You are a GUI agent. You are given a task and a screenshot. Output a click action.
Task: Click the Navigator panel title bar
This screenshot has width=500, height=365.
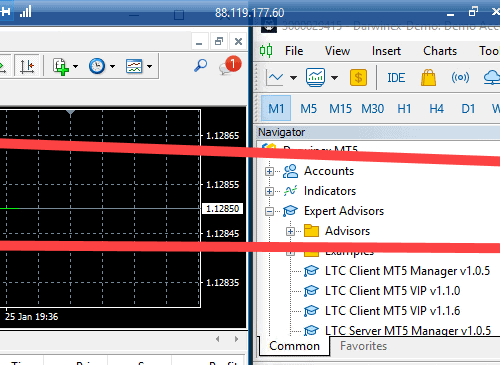click(378, 132)
